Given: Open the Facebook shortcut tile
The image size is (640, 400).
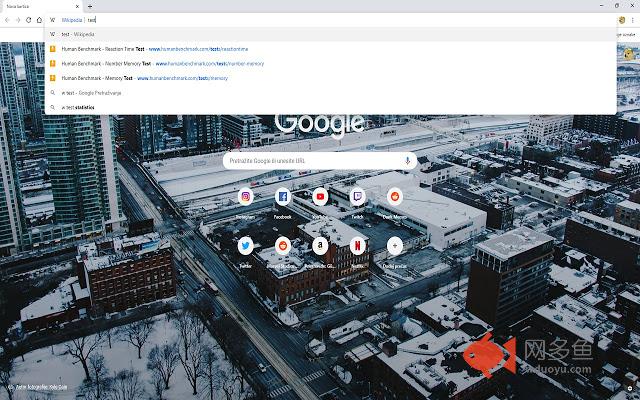Looking at the screenshot, I should (x=283, y=197).
